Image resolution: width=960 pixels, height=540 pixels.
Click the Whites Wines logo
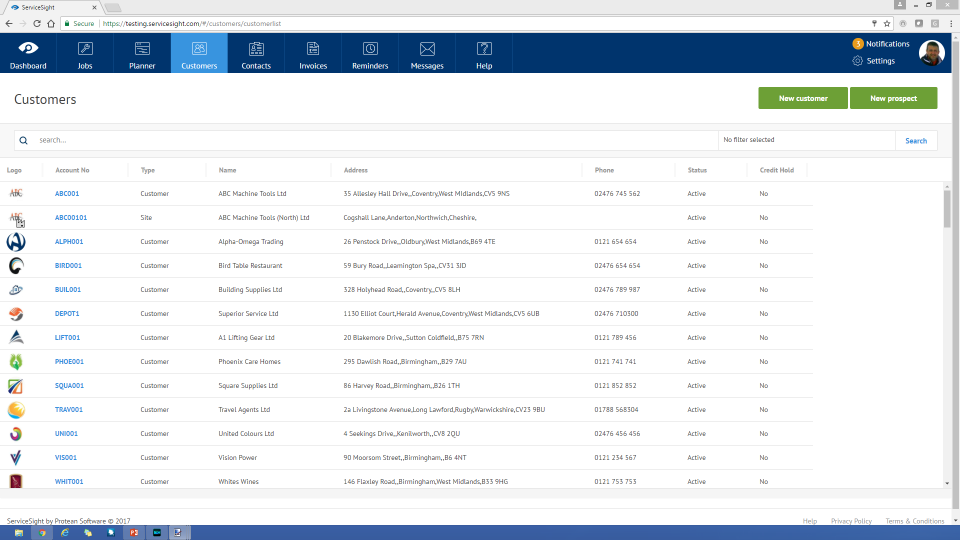pos(16,481)
